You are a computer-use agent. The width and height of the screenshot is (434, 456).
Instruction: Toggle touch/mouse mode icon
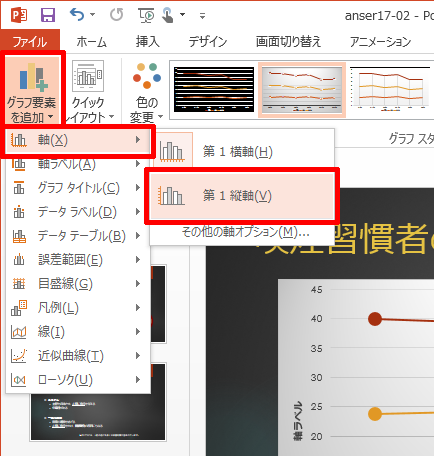tap(168, 15)
